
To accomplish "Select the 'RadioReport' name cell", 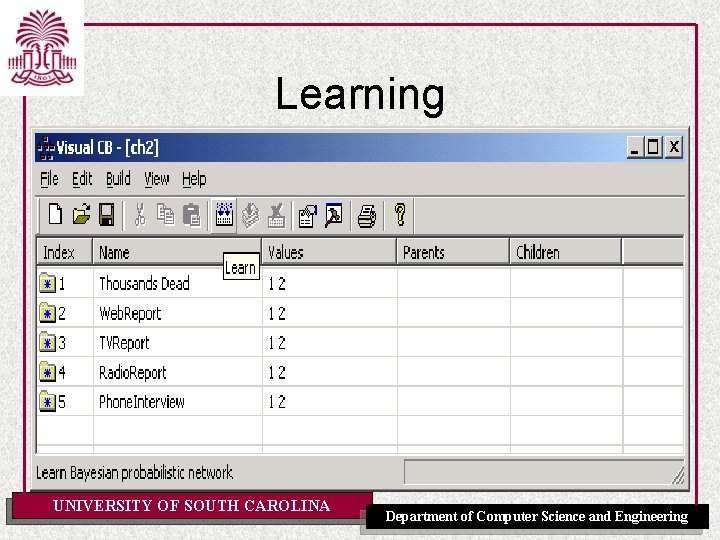I will tap(178, 372).
